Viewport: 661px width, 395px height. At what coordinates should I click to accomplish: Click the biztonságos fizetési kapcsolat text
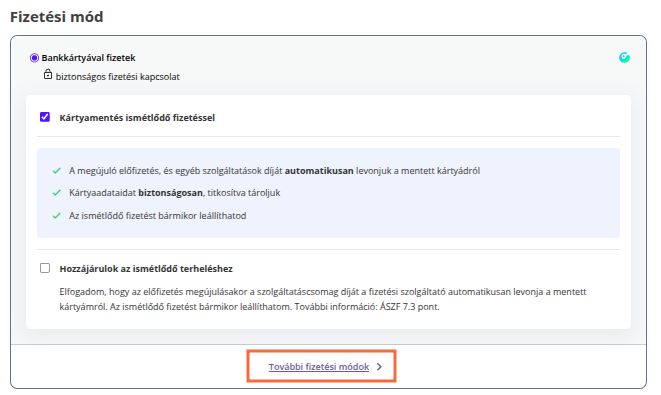pyautogui.click(x=118, y=77)
